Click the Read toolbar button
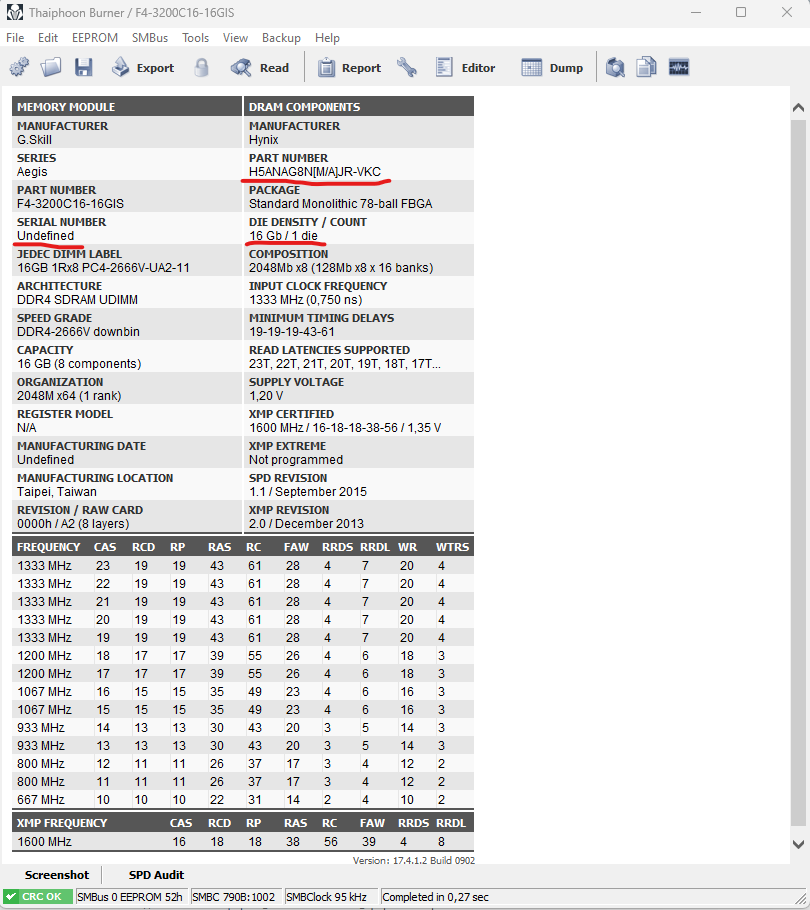Image resolution: width=810 pixels, height=910 pixels. (x=259, y=67)
